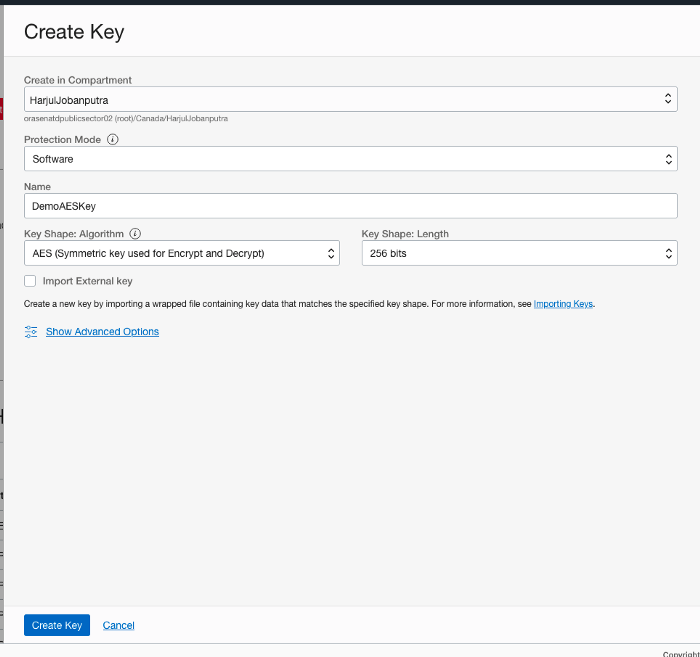The height and width of the screenshot is (657, 700).
Task: Click the compartment dropdown chevron arrows
Action: point(668,99)
